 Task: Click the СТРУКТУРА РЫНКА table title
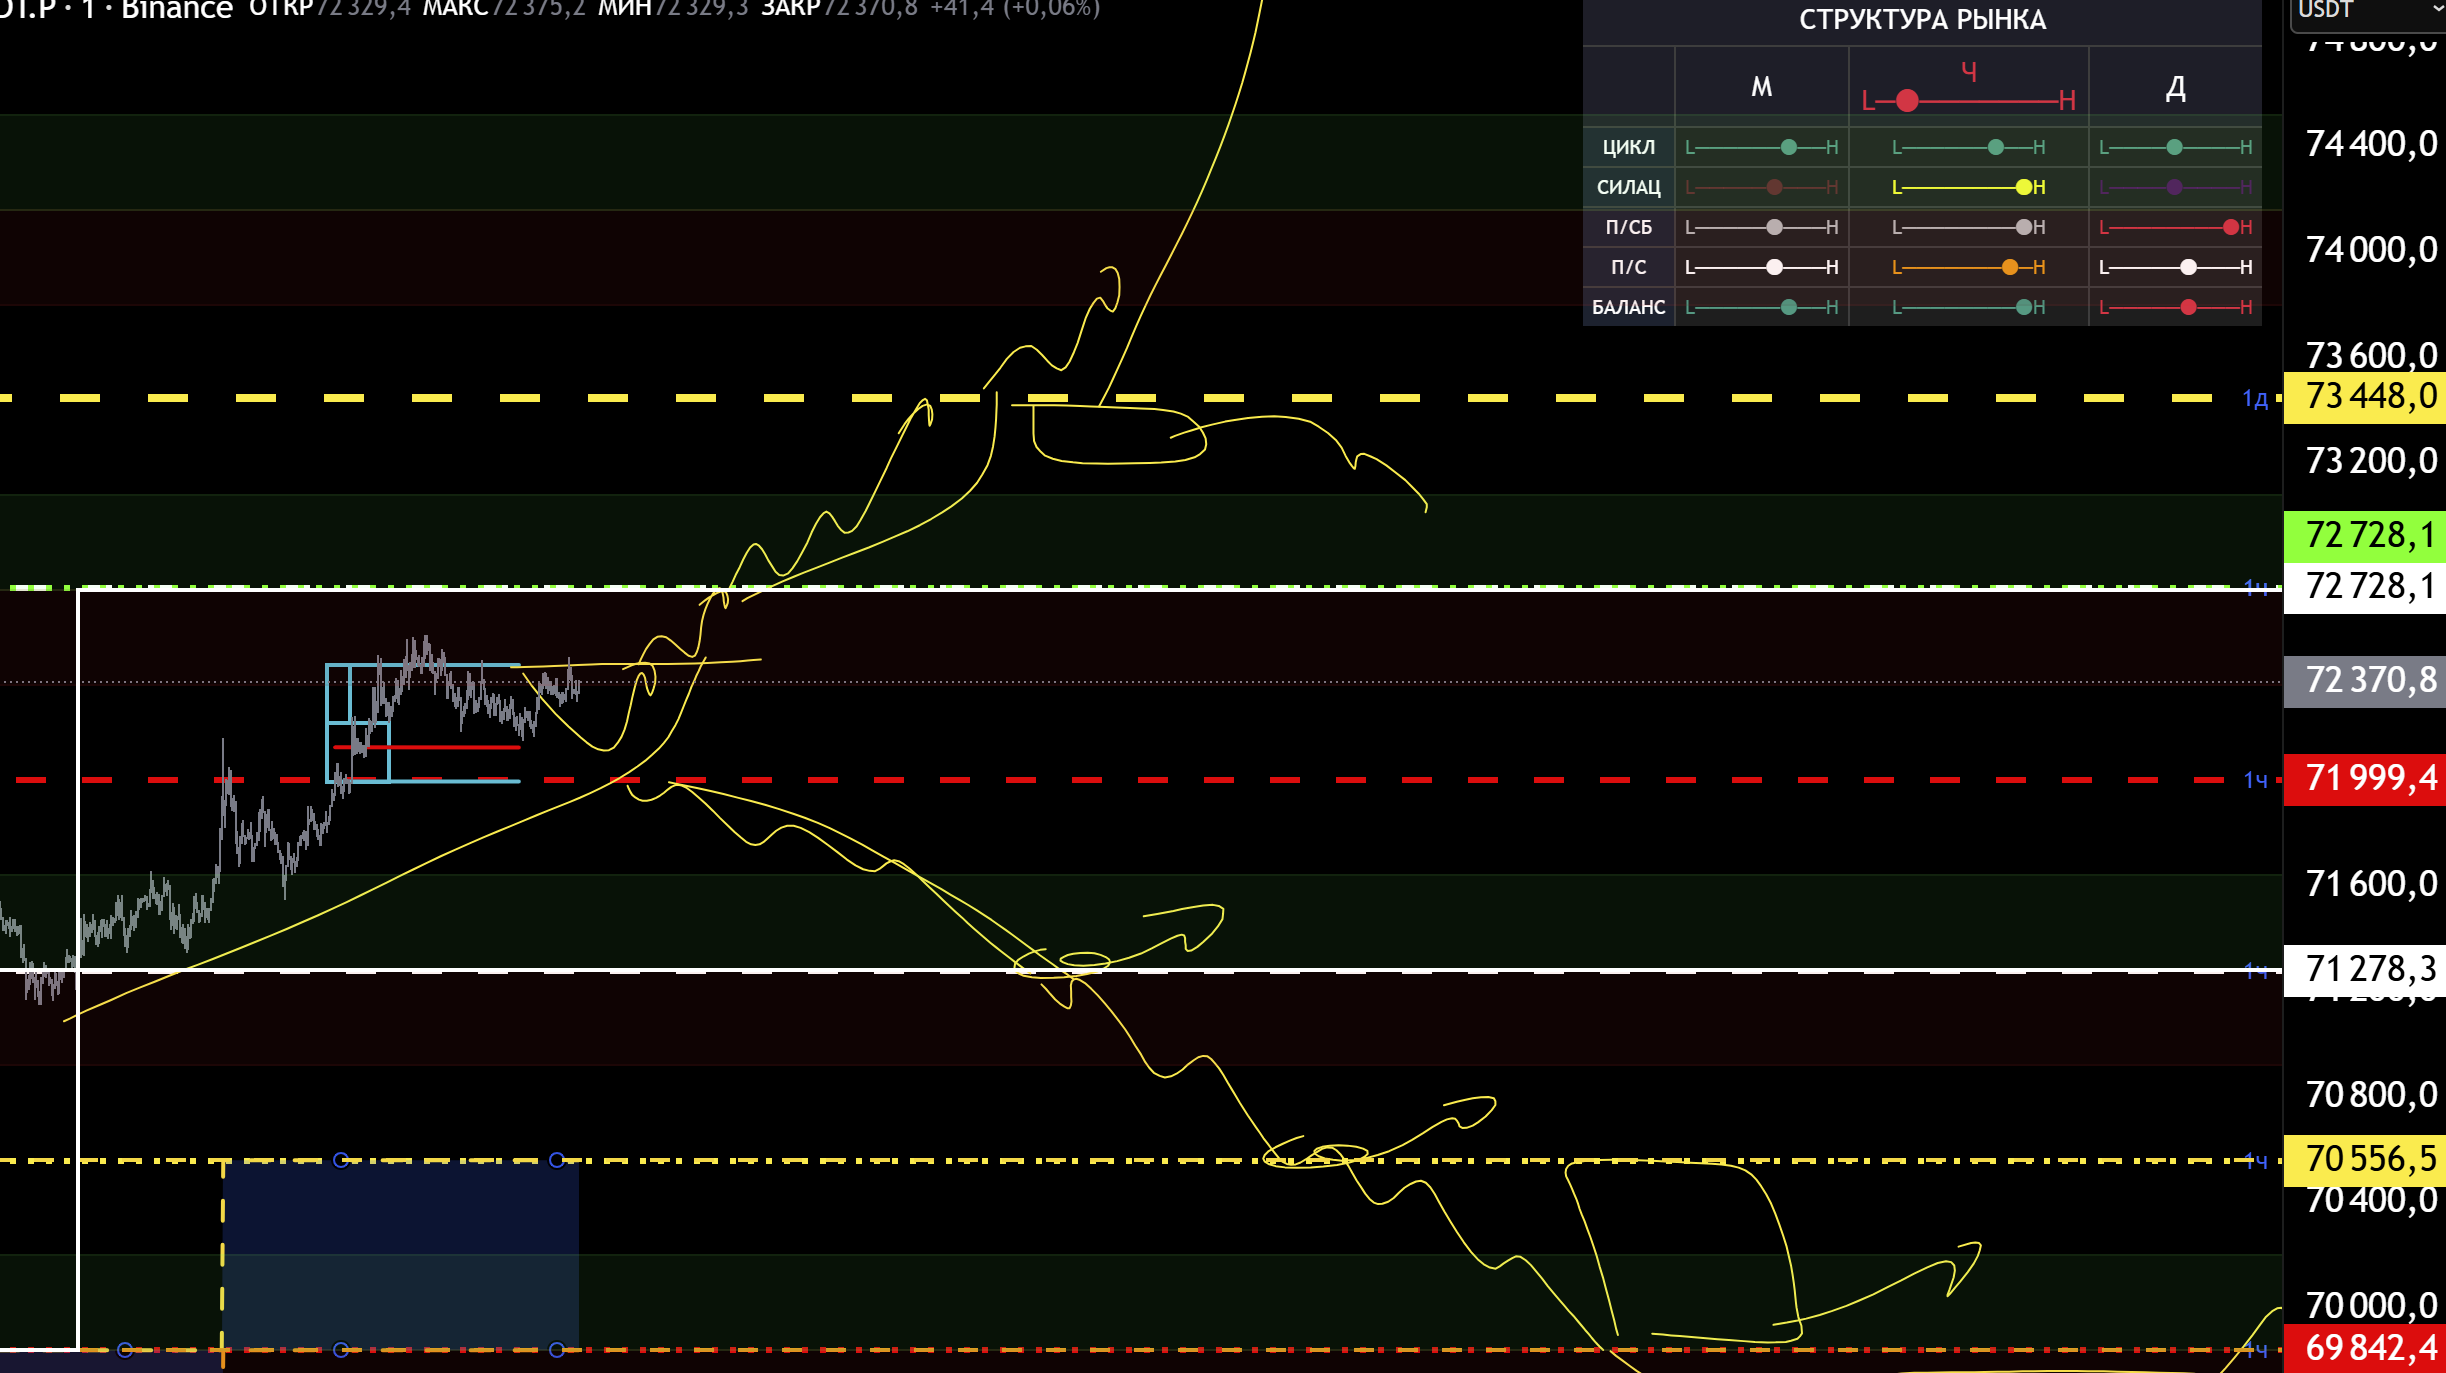(1922, 20)
